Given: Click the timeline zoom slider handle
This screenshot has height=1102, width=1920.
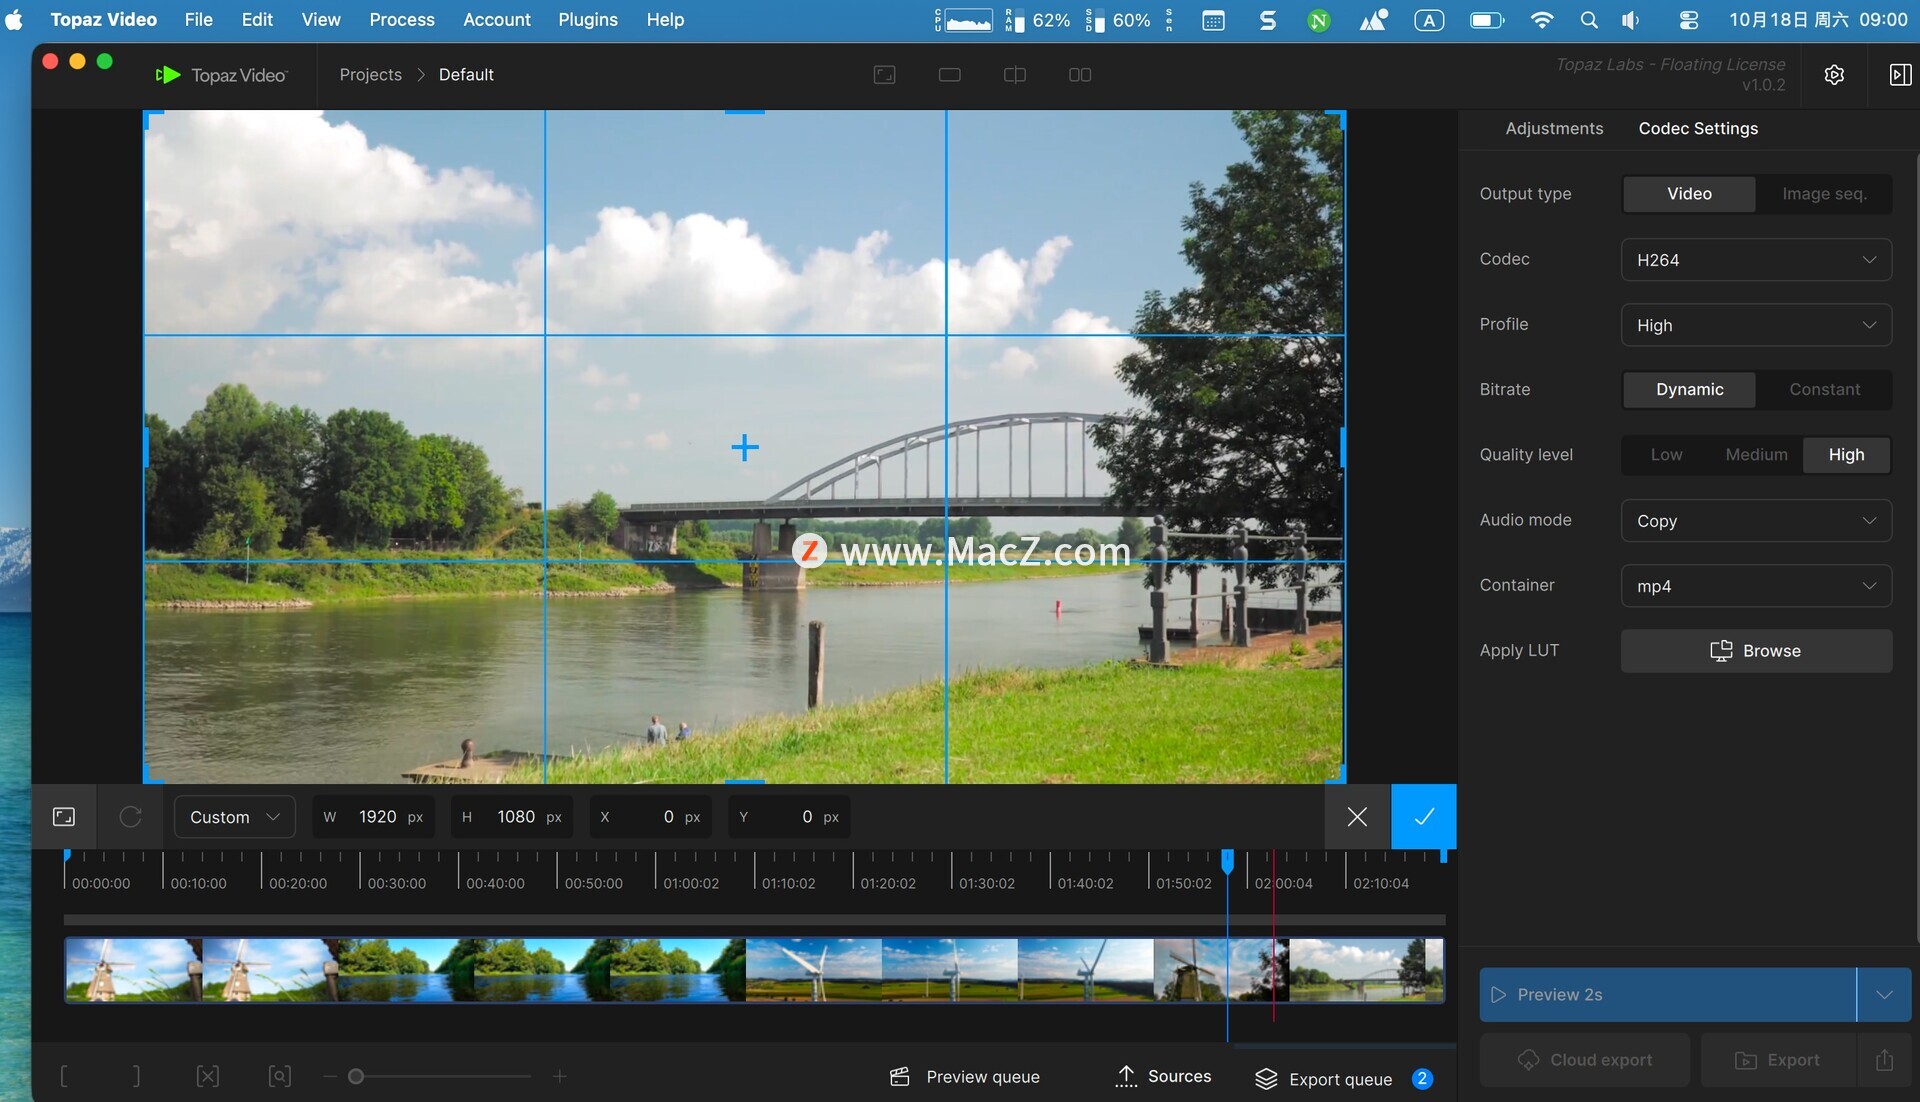Looking at the screenshot, I should click(x=356, y=1076).
